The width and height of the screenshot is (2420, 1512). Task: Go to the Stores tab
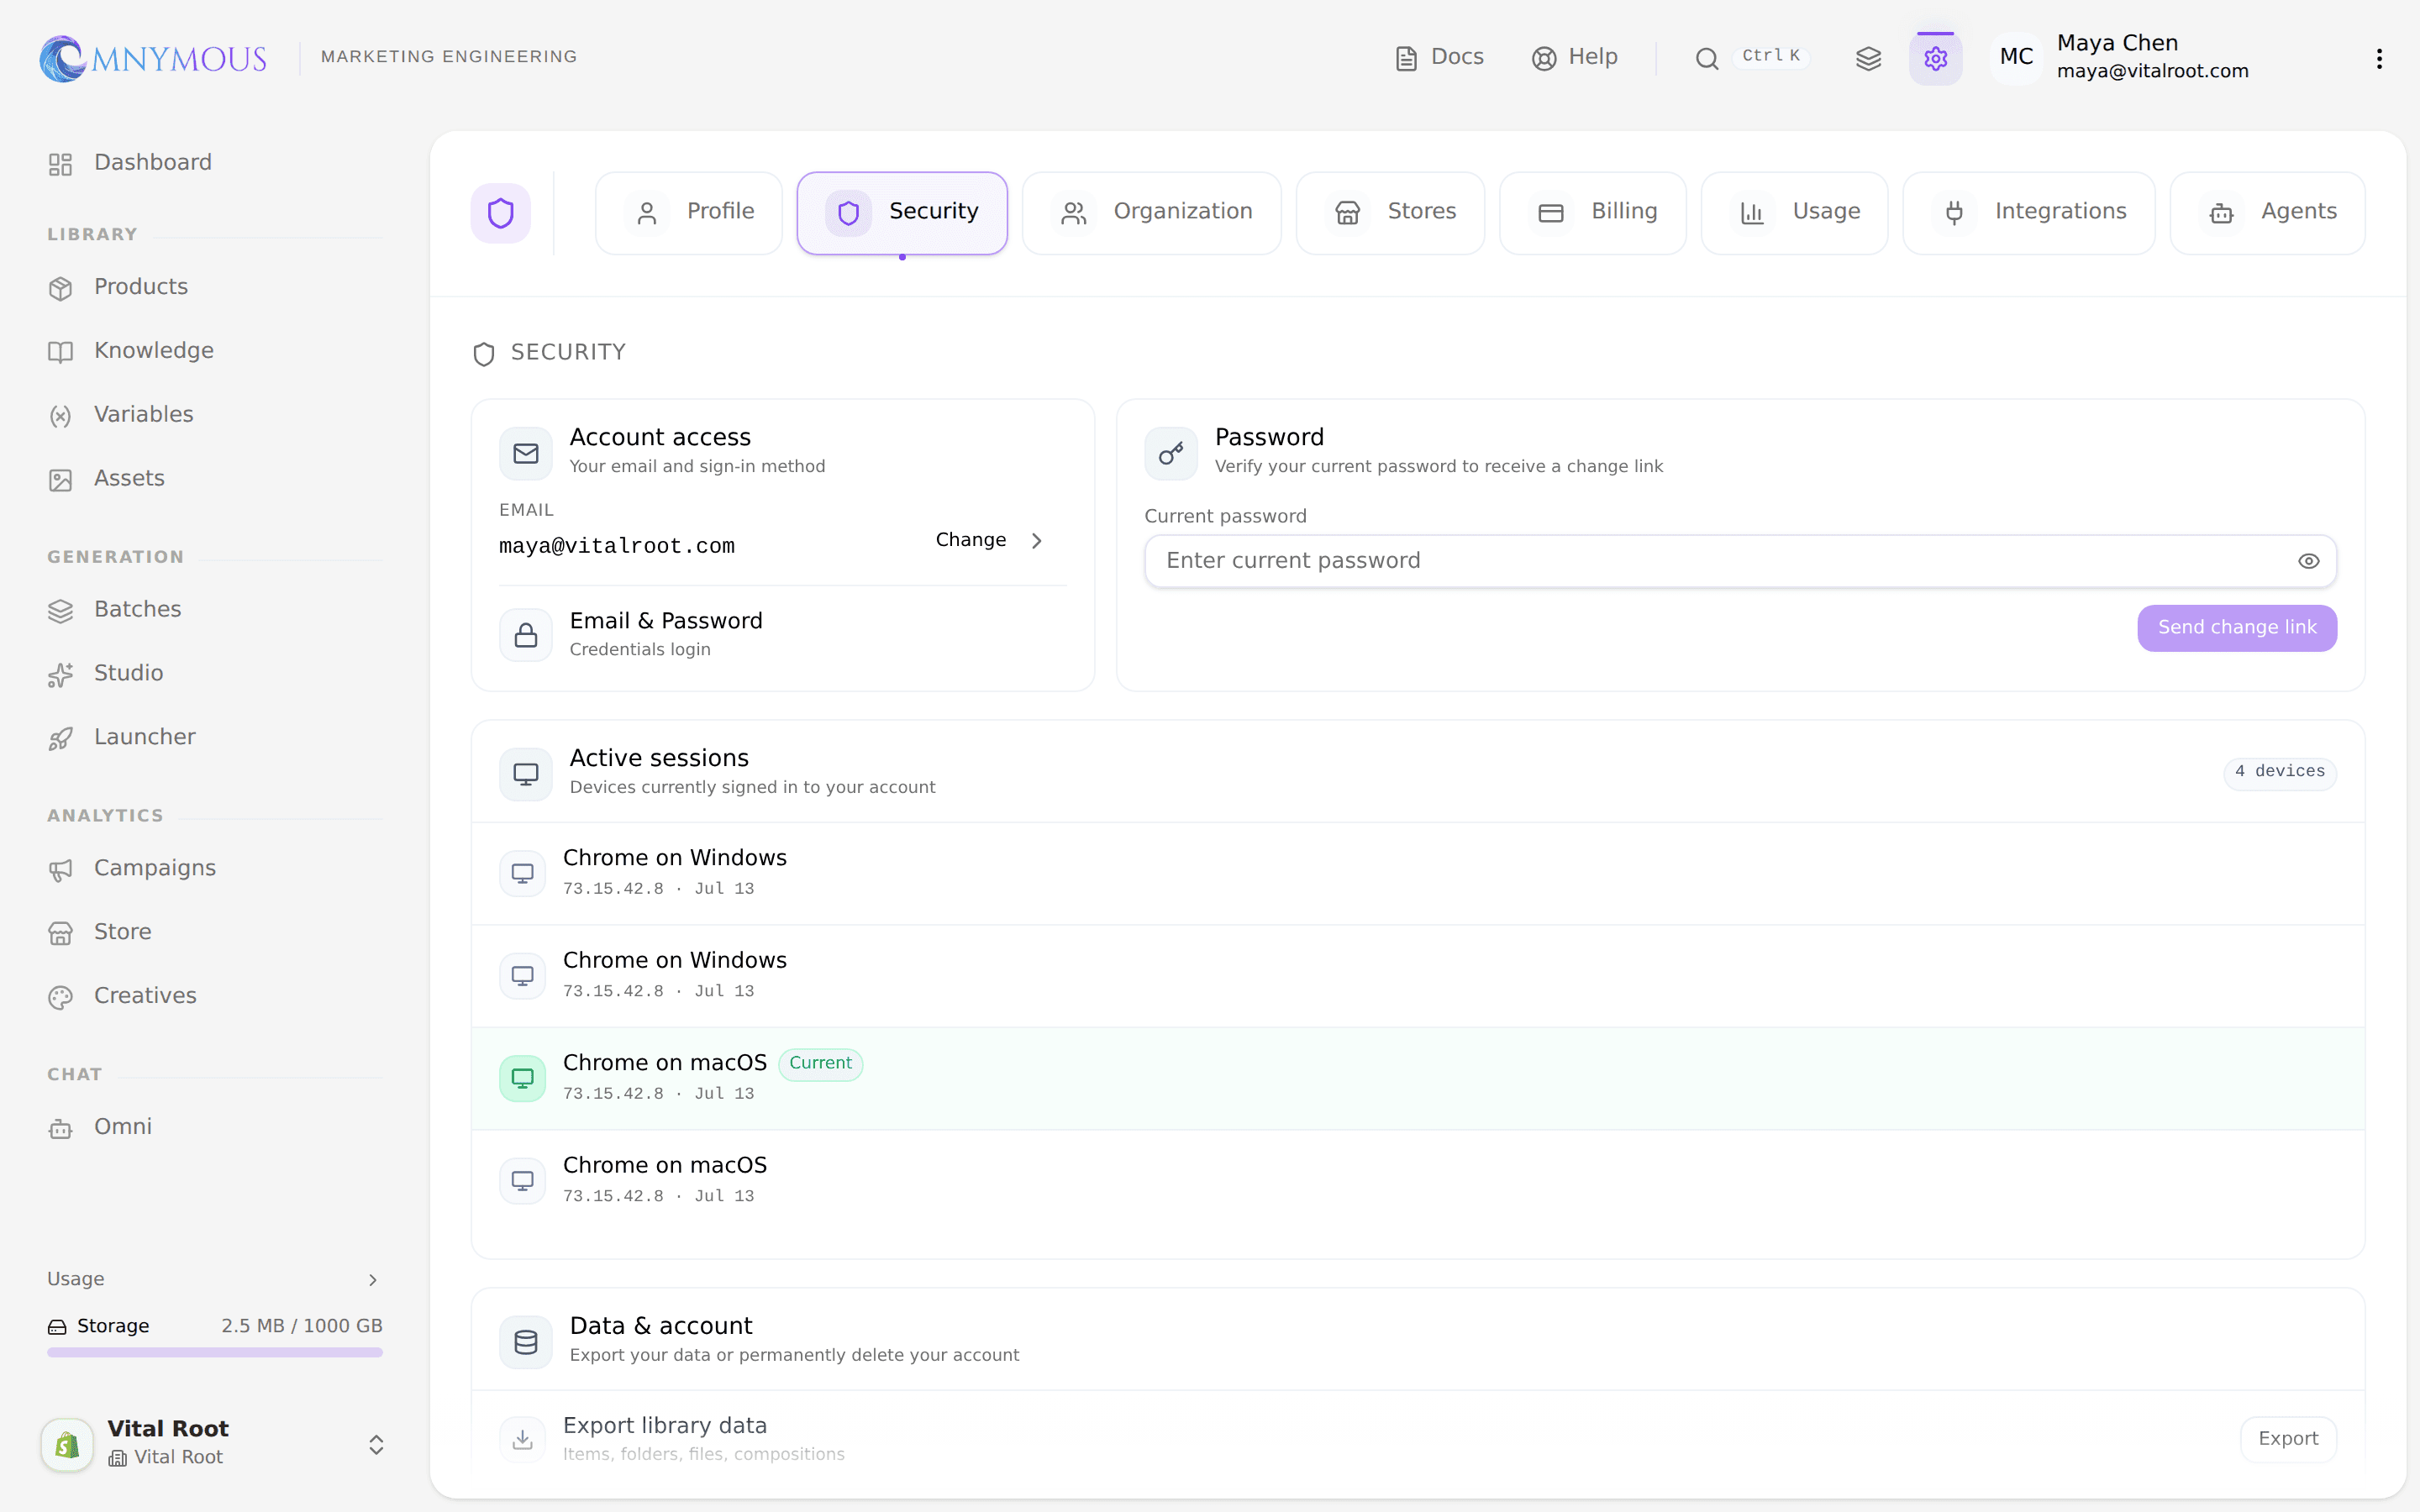coord(1391,213)
